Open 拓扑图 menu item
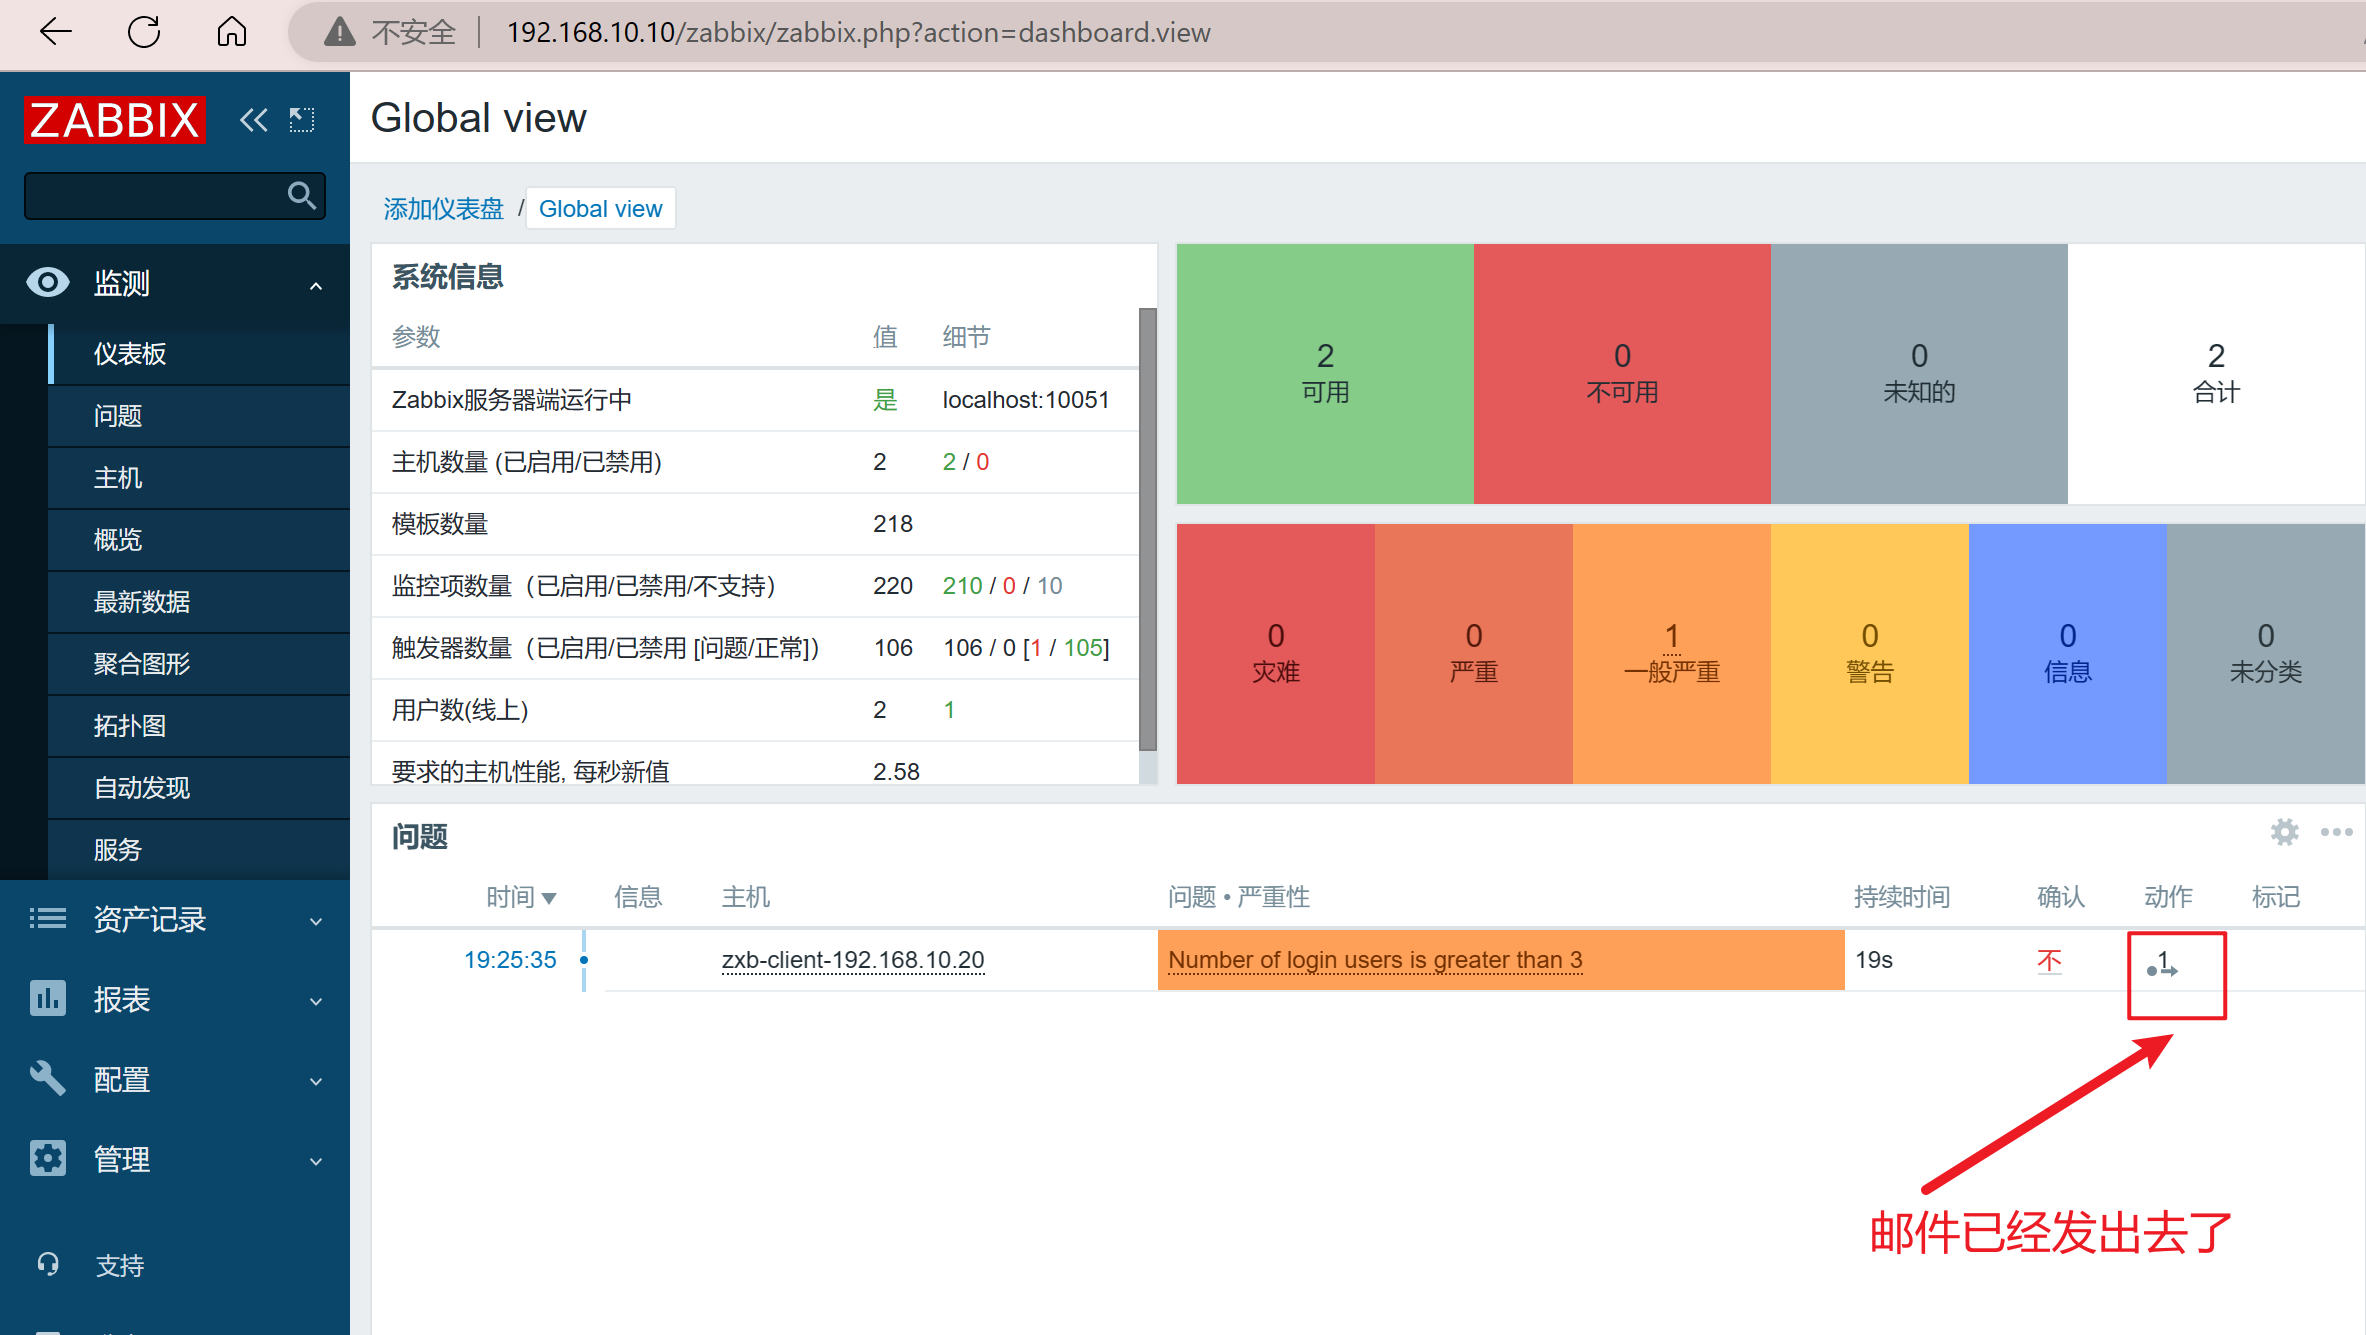This screenshot has width=2366, height=1335. tap(199, 726)
